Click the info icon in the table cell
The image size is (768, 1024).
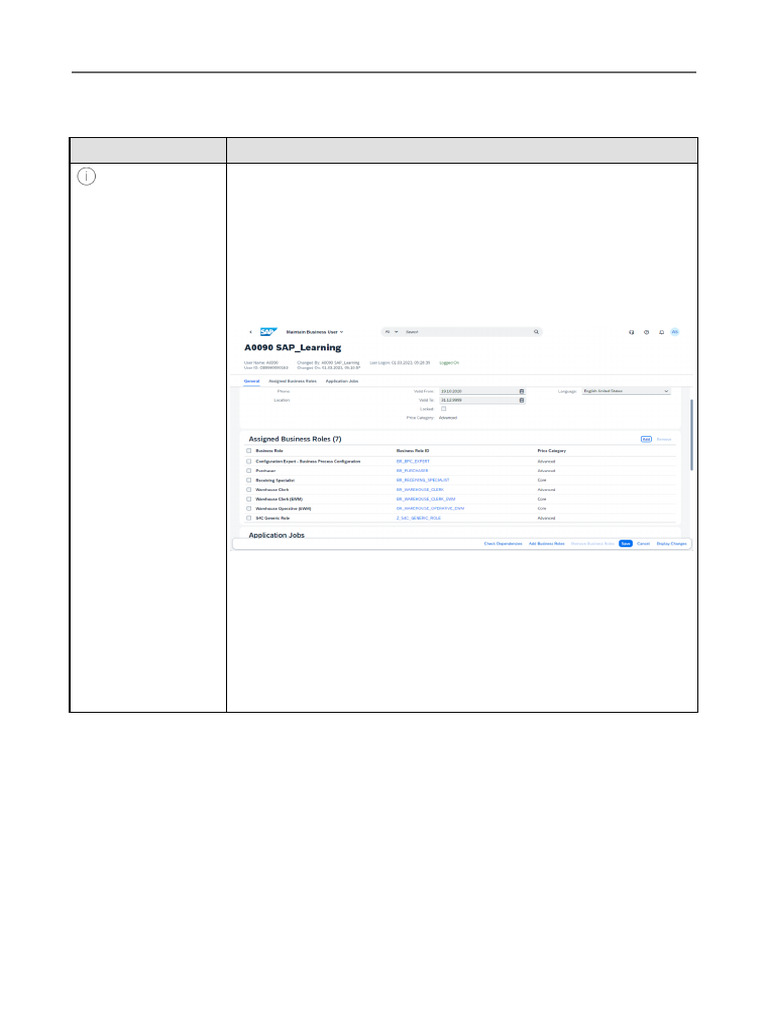pyautogui.click(x=87, y=176)
